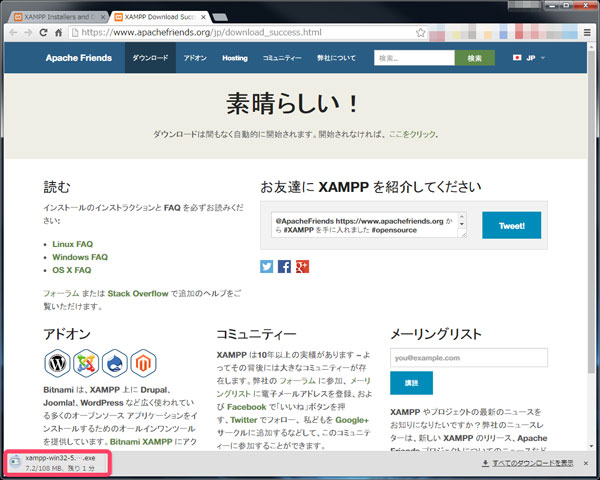Screen dimensions: 600x480
Task: Open the Chrome hamburger menu
Action: [x=587, y=33]
